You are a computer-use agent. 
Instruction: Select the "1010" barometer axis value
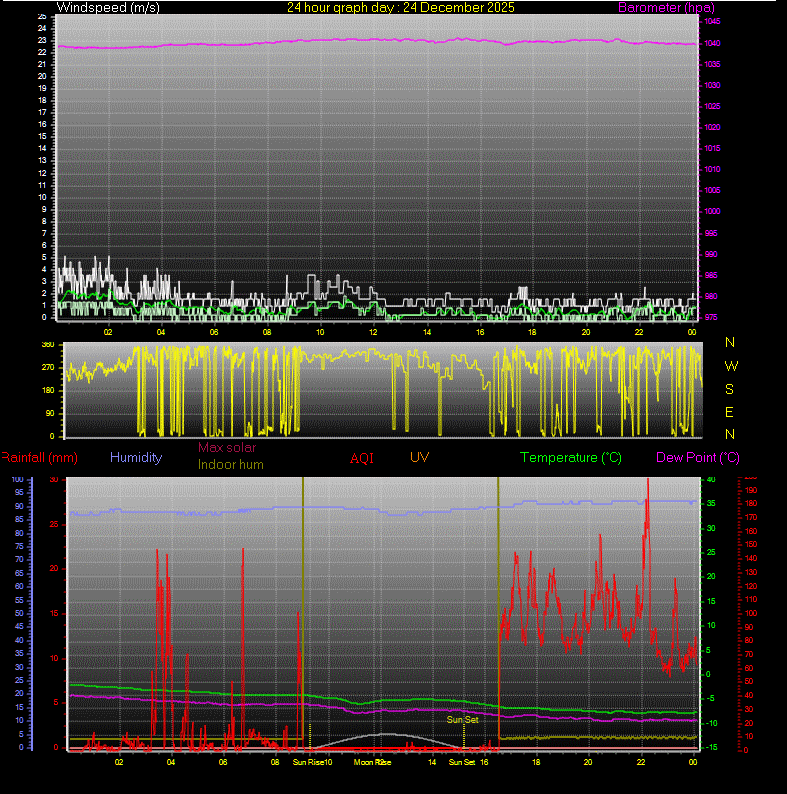point(712,170)
